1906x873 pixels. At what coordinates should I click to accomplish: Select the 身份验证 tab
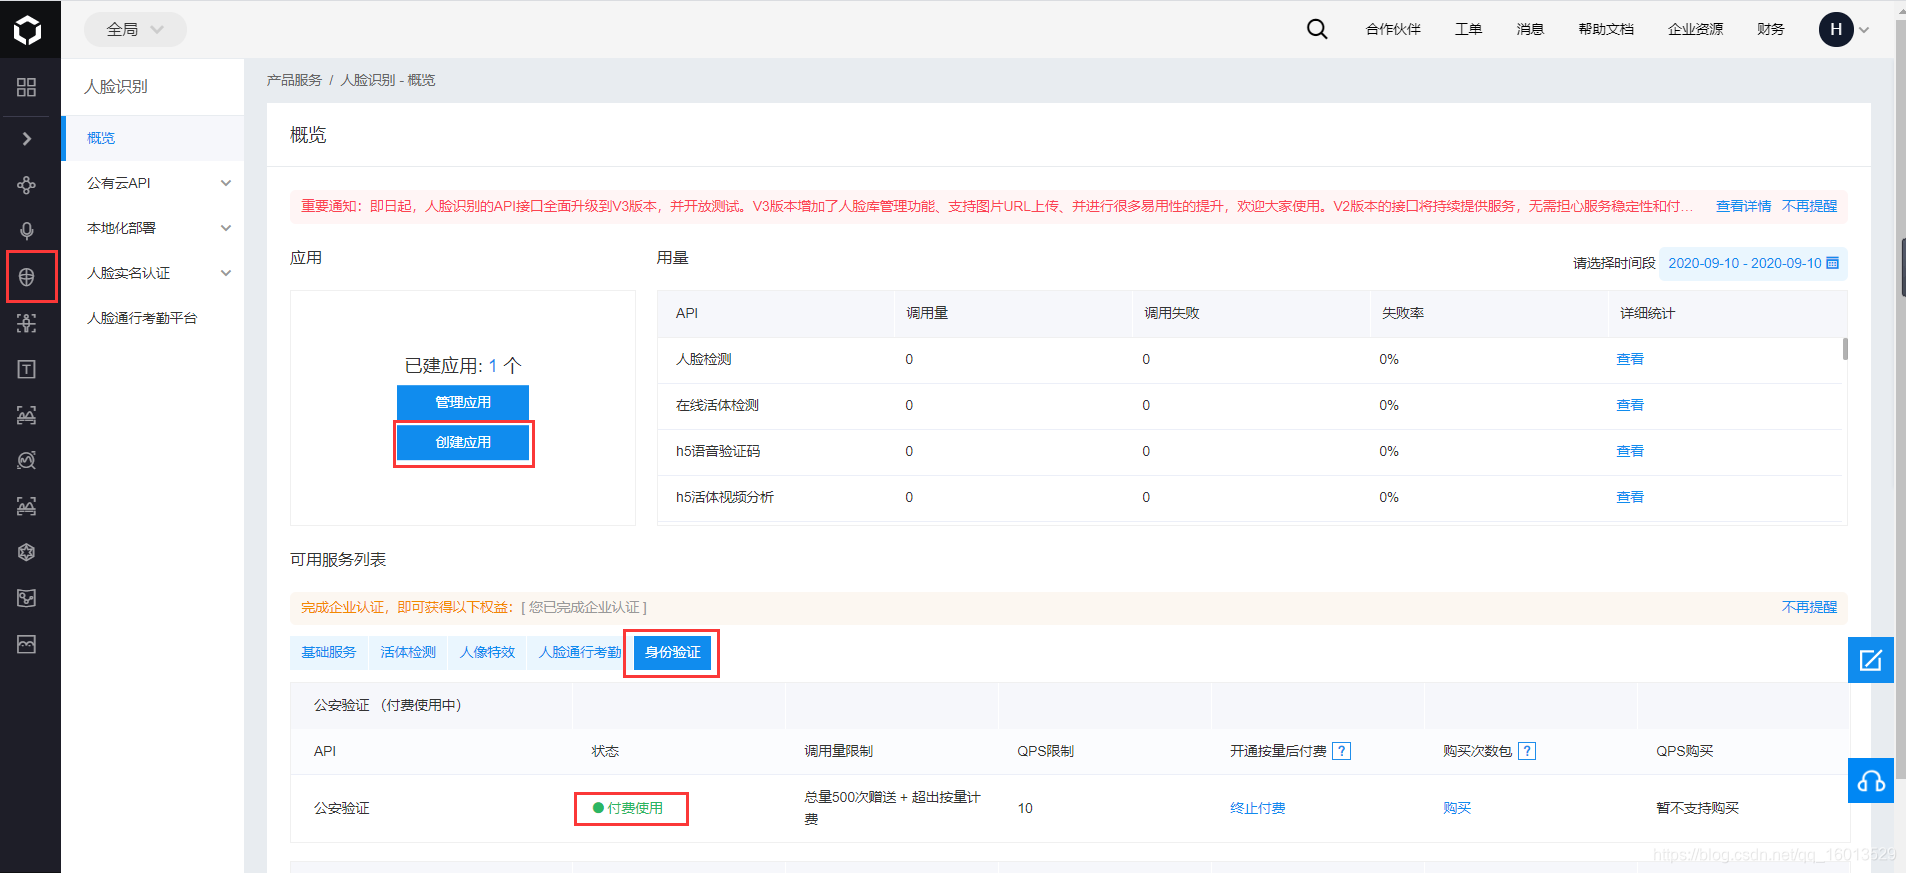coord(672,652)
